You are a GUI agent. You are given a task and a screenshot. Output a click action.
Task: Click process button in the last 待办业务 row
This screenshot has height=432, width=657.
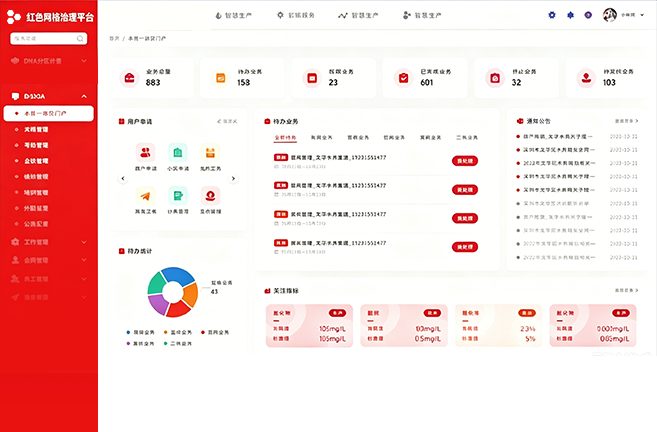coord(465,247)
